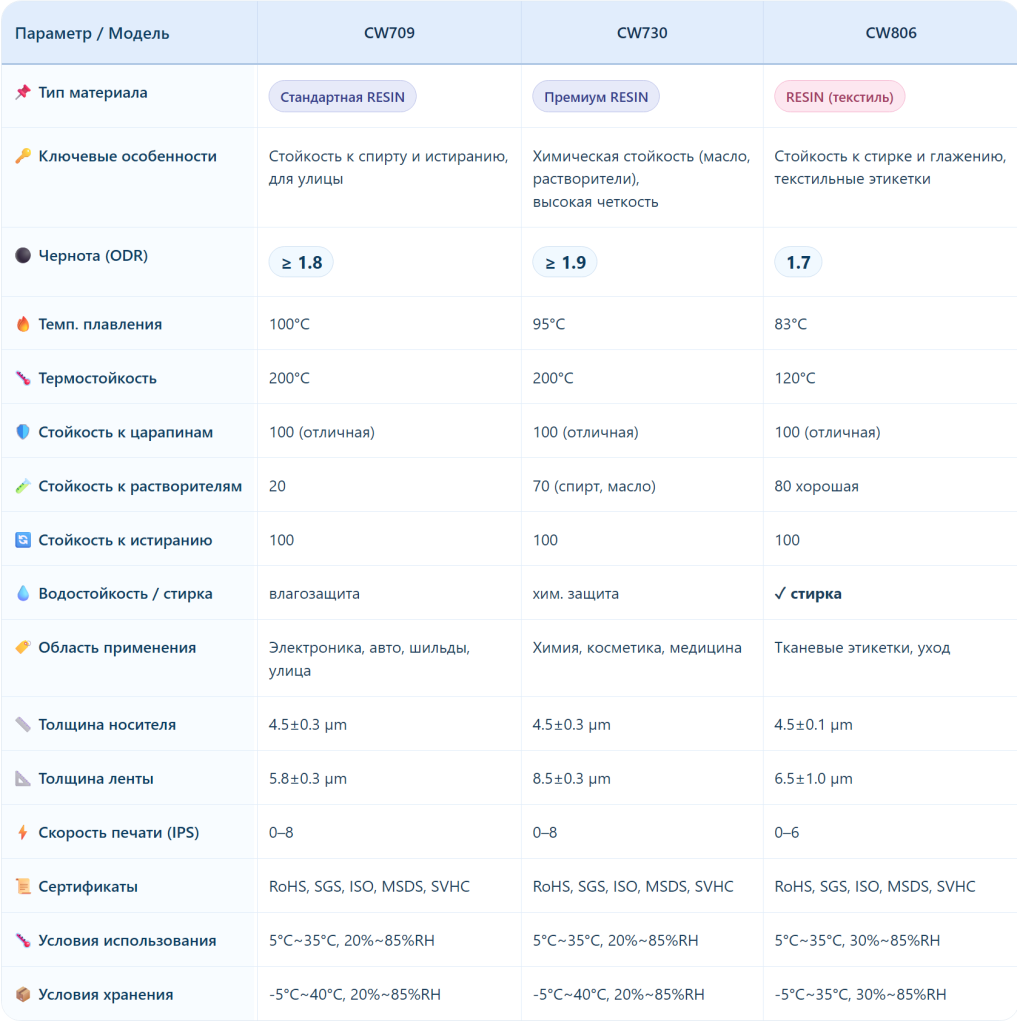Viewport: 1017px width, 1024px height.
Task: Click the shield icon beside Стойкость к царапинам
Action: tap(23, 432)
